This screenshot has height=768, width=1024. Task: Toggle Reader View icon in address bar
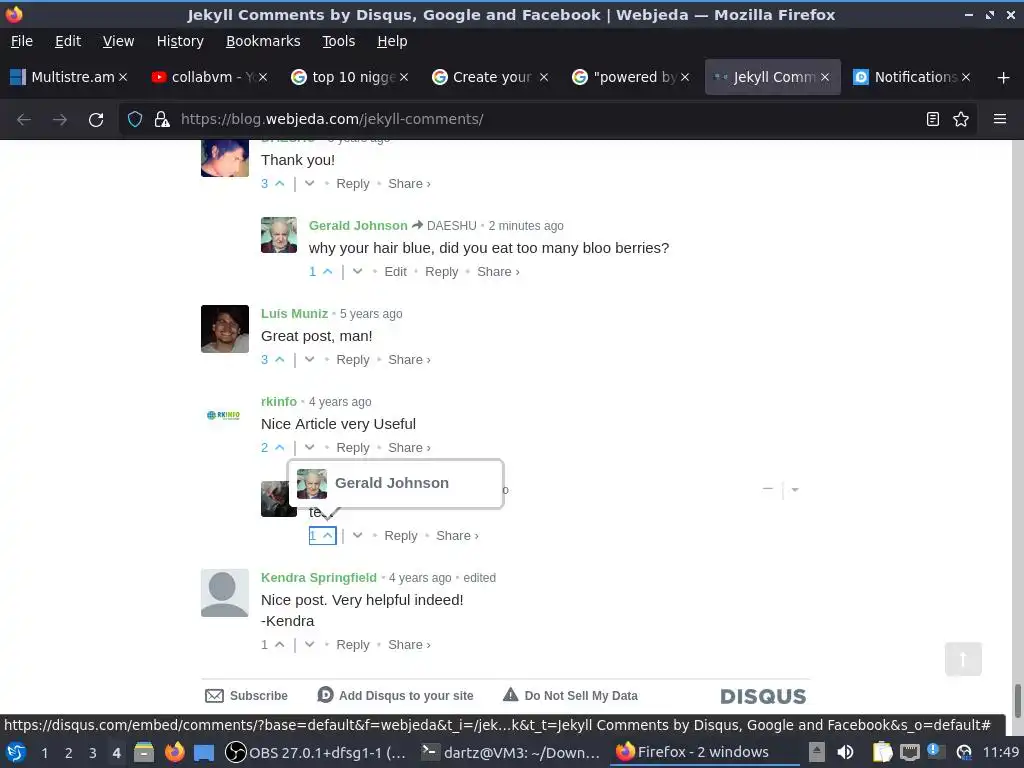point(933,119)
